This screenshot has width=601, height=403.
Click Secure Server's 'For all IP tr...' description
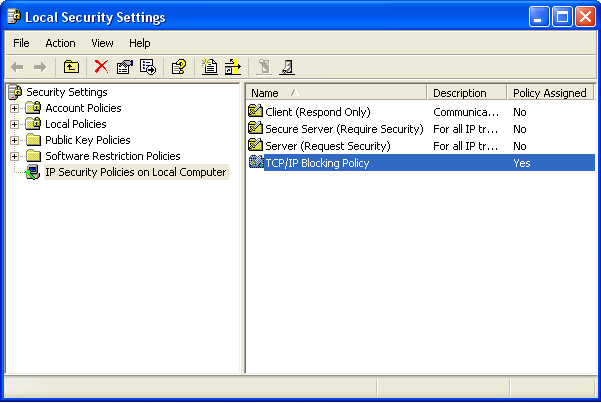[465, 129]
